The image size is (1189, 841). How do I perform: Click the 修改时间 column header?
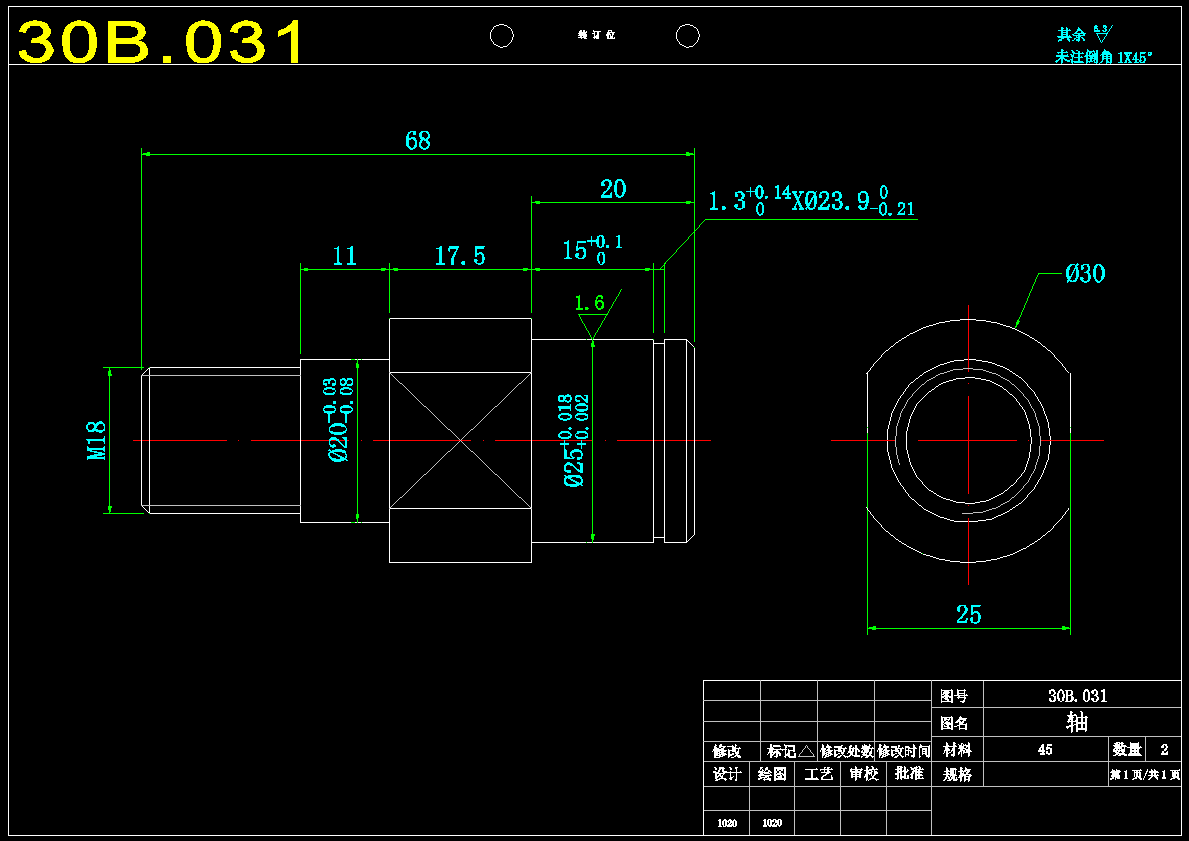pos(903,752)
